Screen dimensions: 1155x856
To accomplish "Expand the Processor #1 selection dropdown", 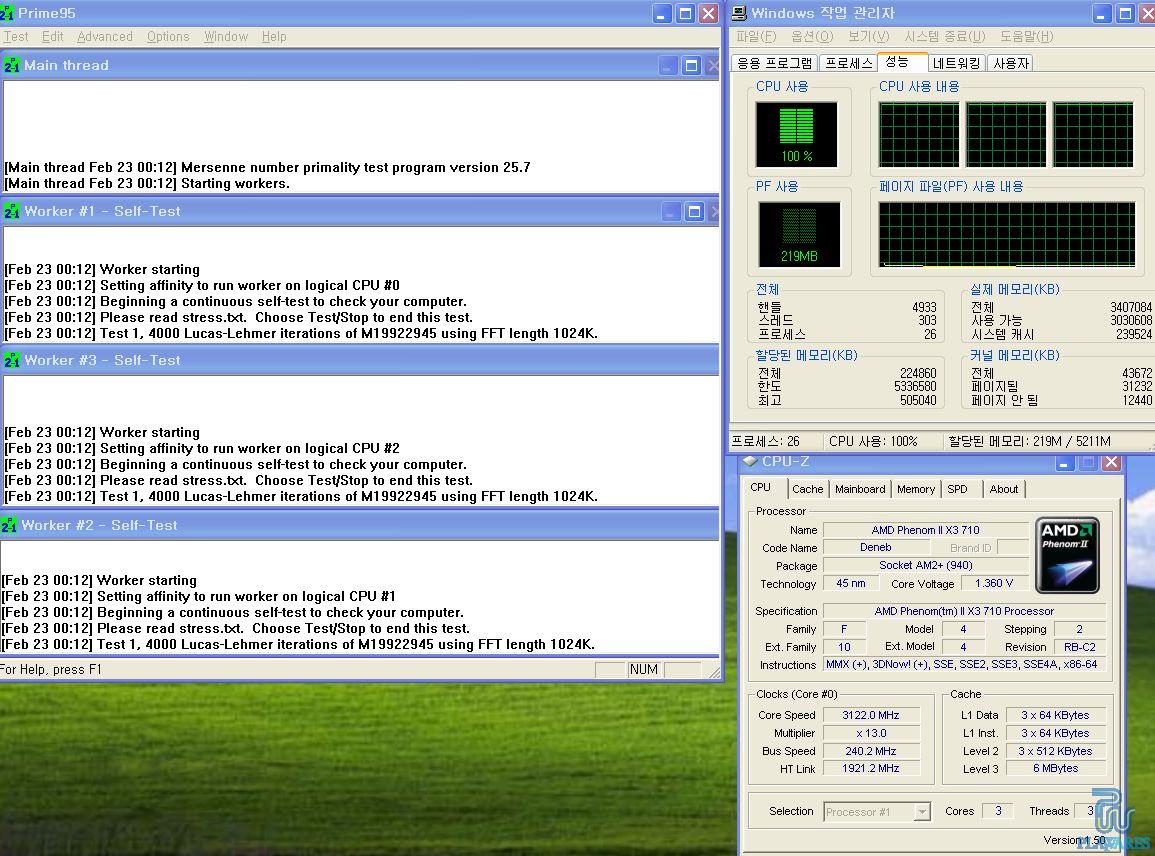I will (x=921, y=812).
